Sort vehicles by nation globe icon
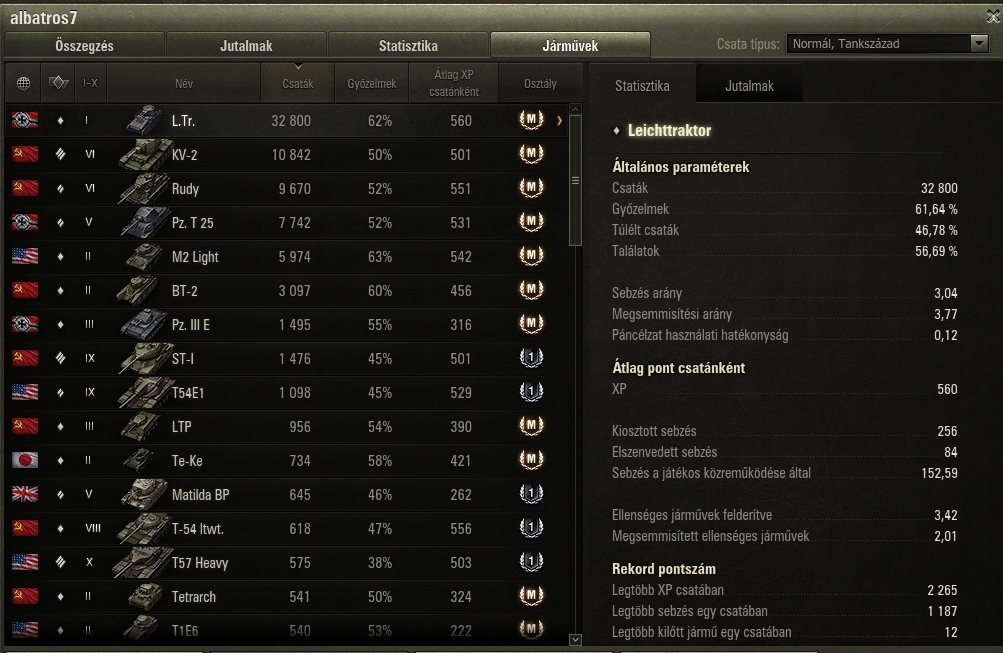 (x=23, y=83)
